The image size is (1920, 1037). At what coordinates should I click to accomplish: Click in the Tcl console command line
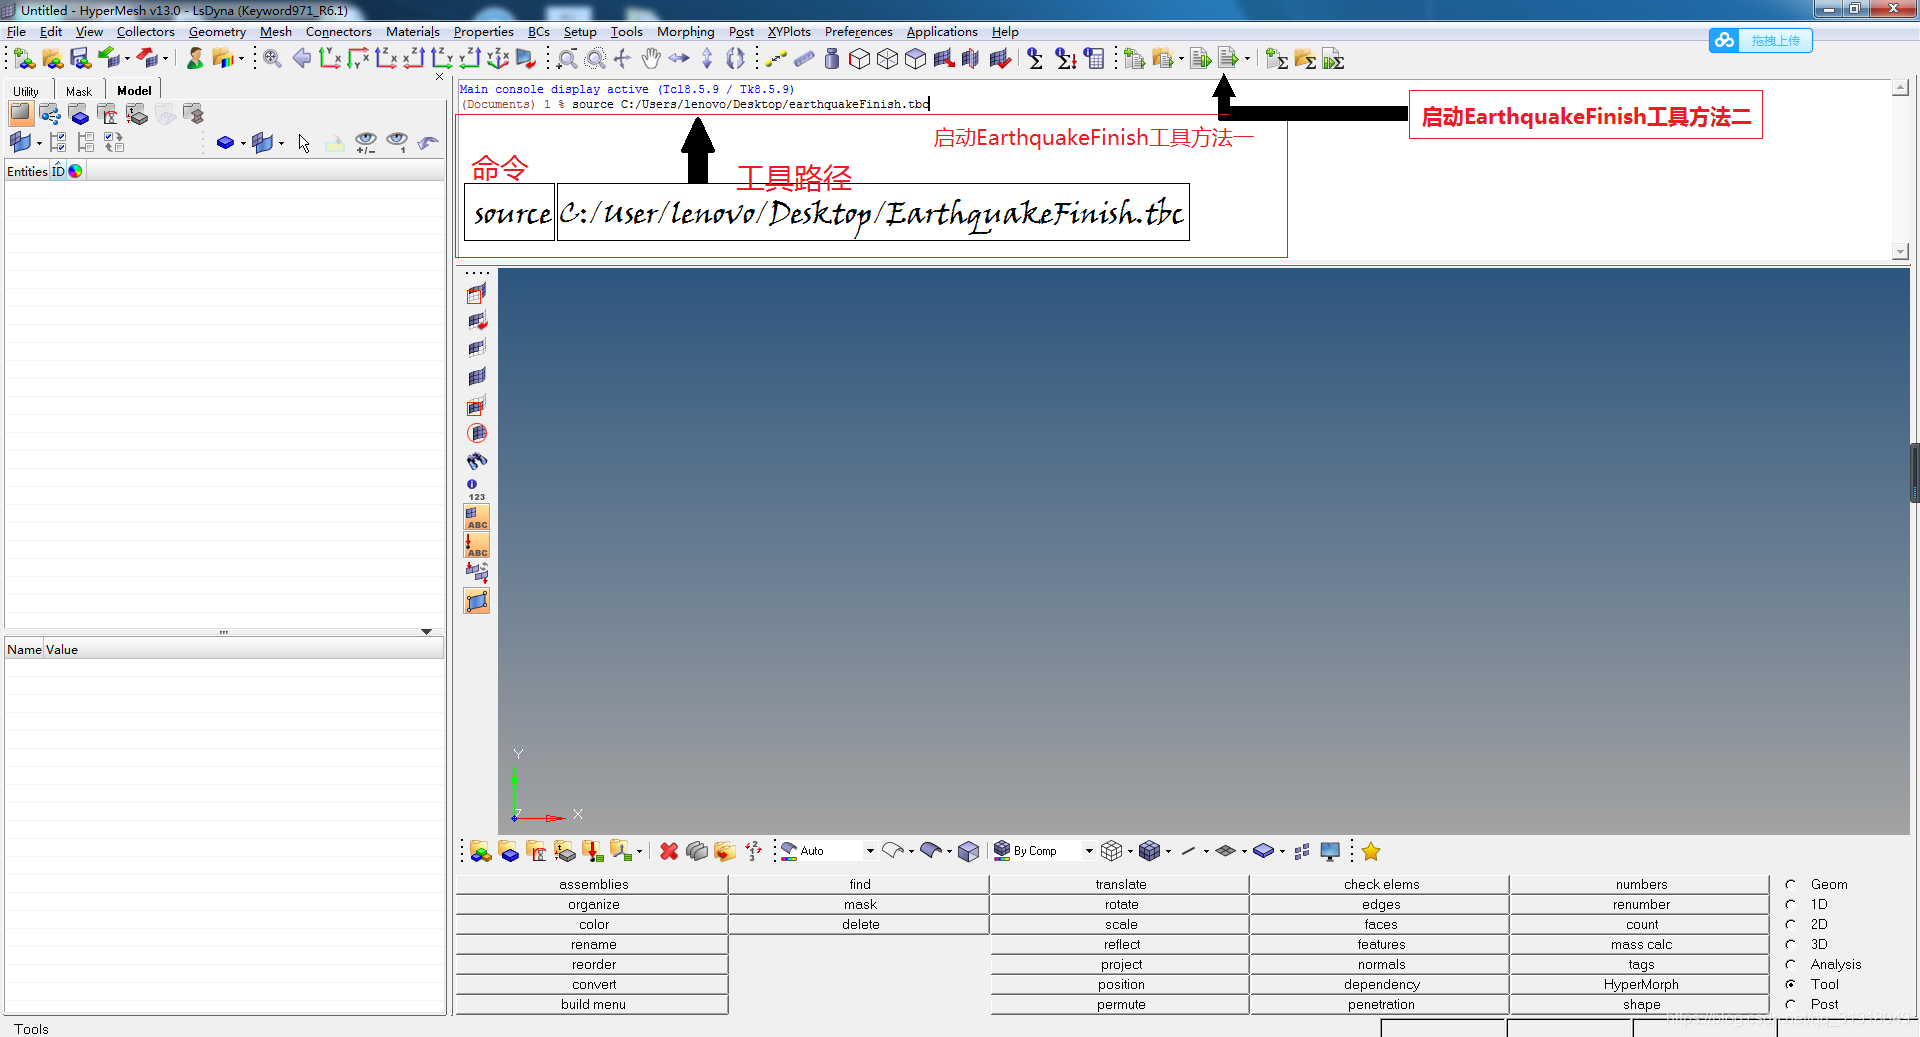point(1000,104)
